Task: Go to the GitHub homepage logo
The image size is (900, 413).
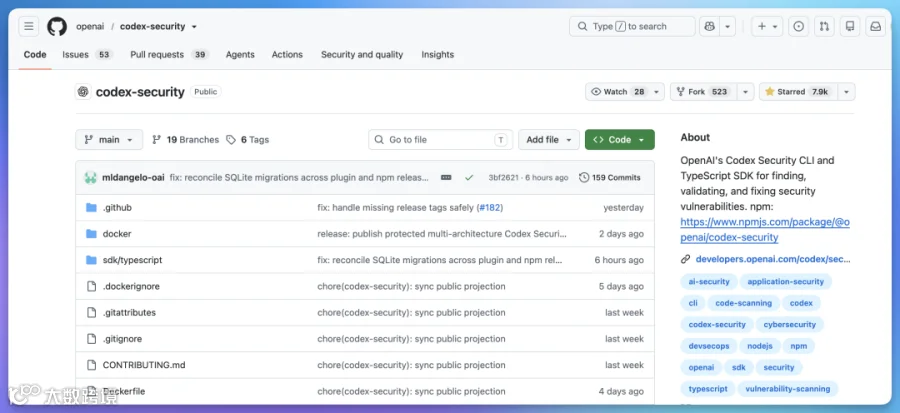Action: pyautogui.click(x=57, y=26)
